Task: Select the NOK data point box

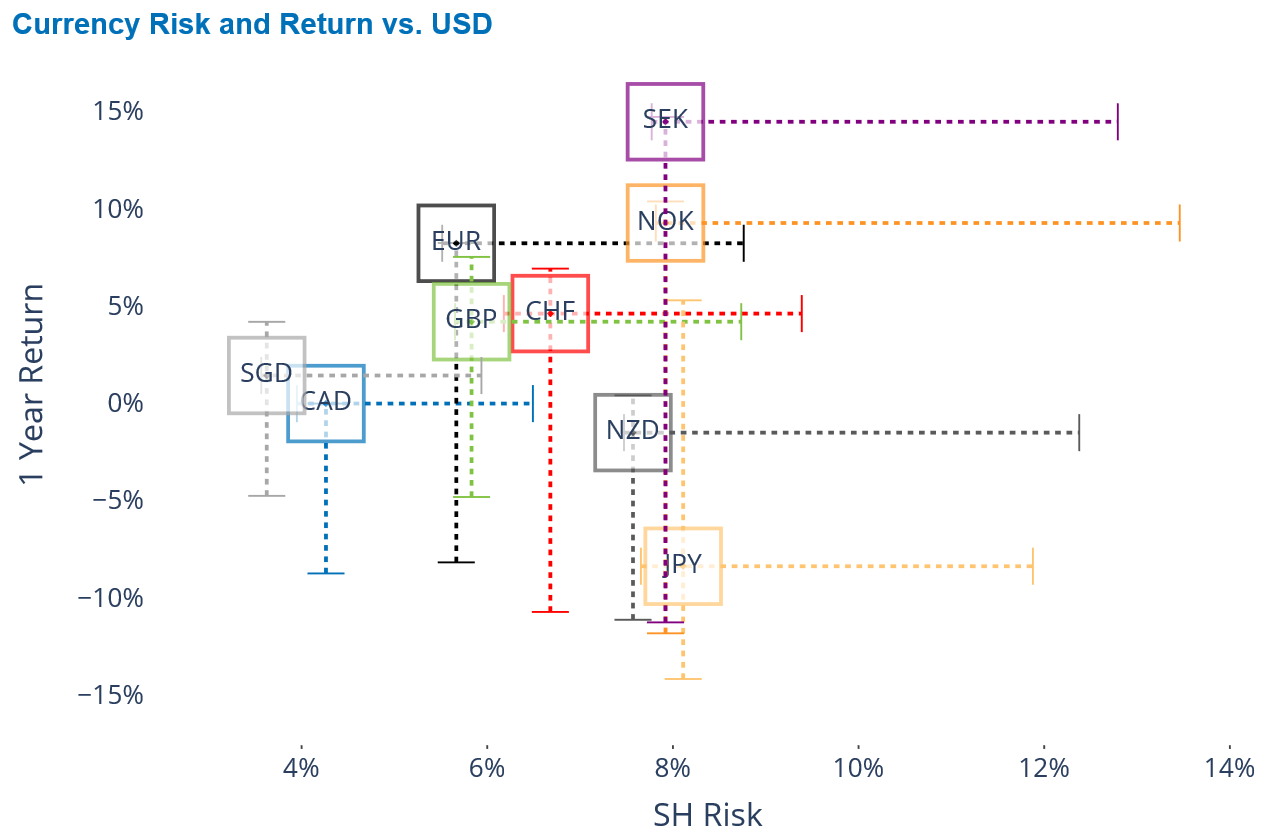Action: (x=665, y=223)
